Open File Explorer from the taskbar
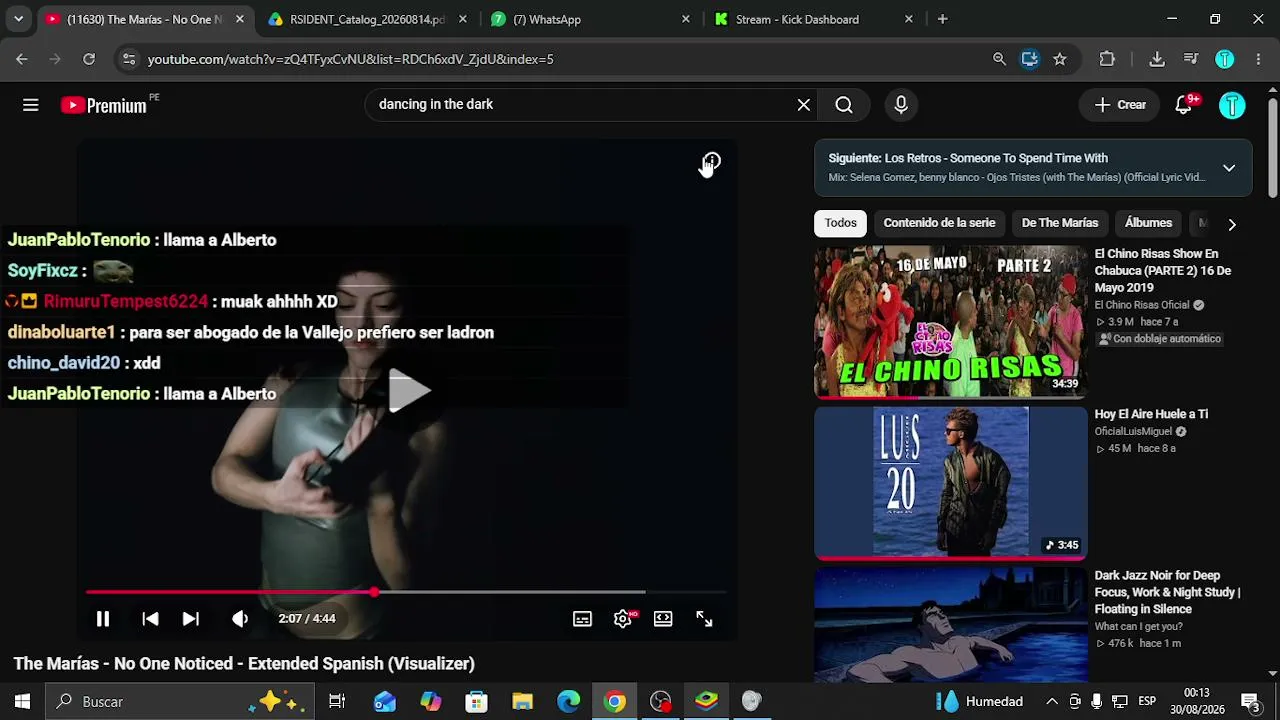The width and height of the screenshot is (1280, 720). coord(523,701)
